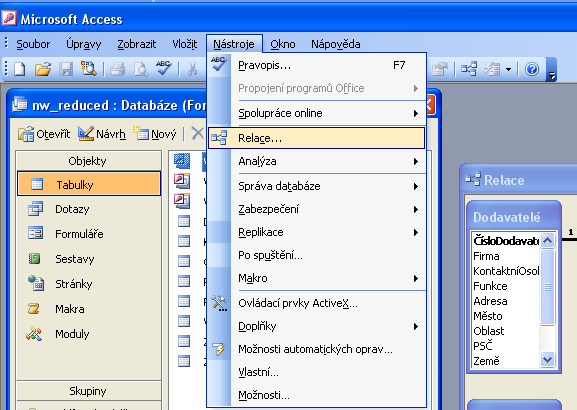Viewport: 577px width, 410px height.
Task: Select Funkce field in Dodavatelé table
Action: [506, 286]
